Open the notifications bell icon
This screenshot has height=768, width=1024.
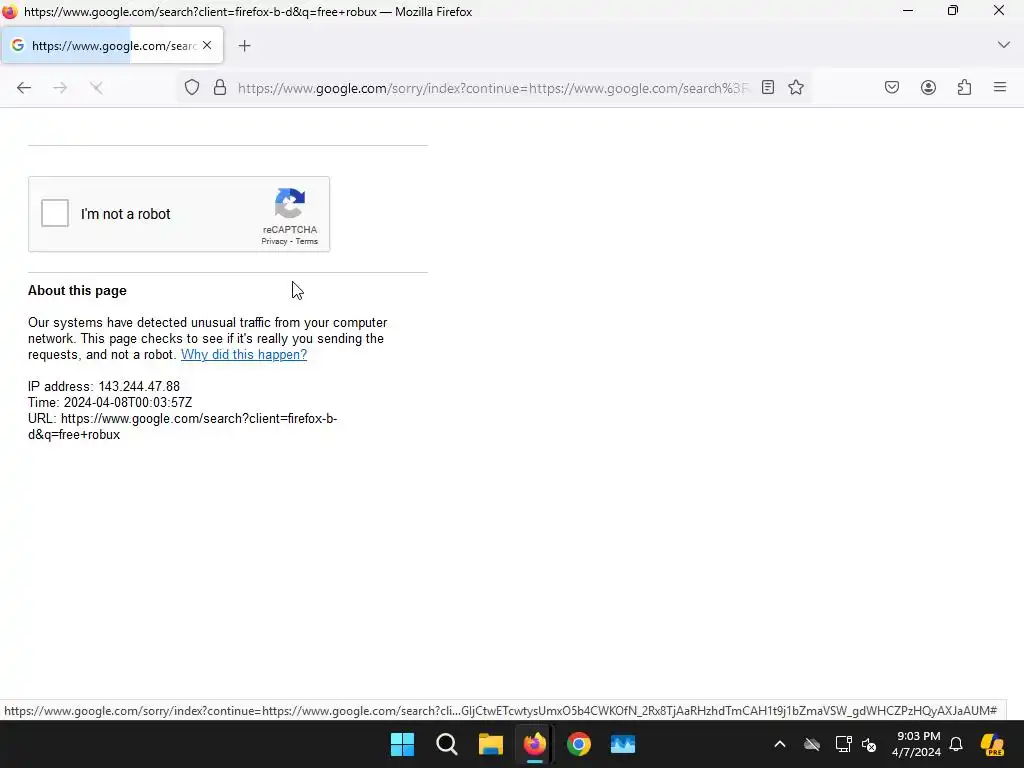pos(956,744)
